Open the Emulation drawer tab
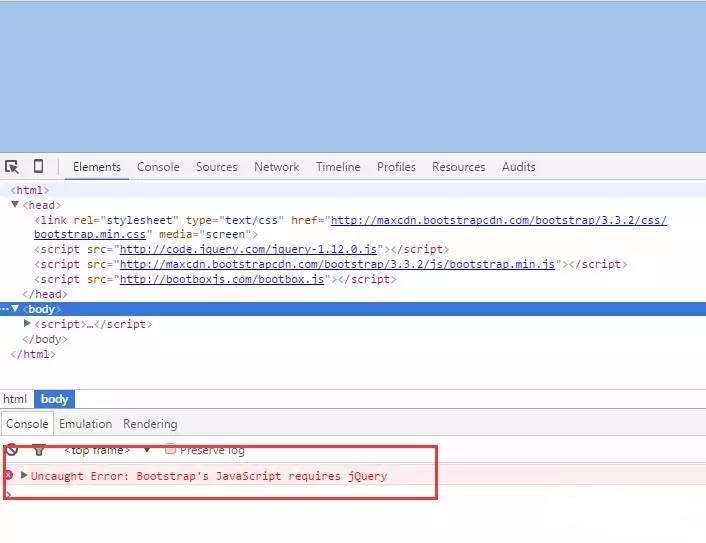This screenshot has height=543, width=706. [85, 424]
